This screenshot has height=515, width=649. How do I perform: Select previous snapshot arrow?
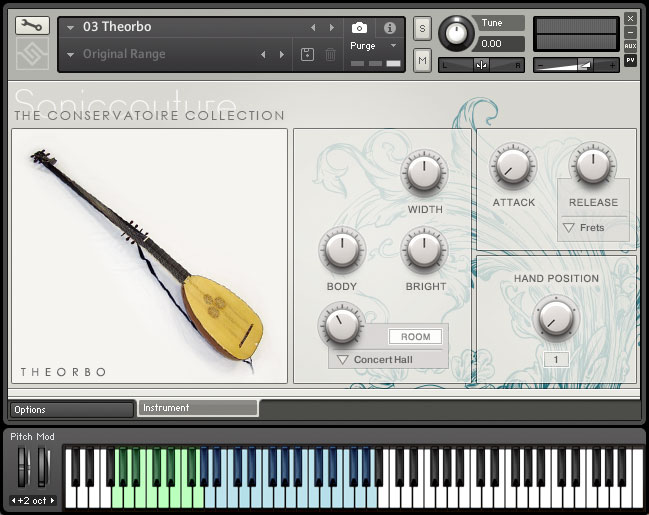263,54
